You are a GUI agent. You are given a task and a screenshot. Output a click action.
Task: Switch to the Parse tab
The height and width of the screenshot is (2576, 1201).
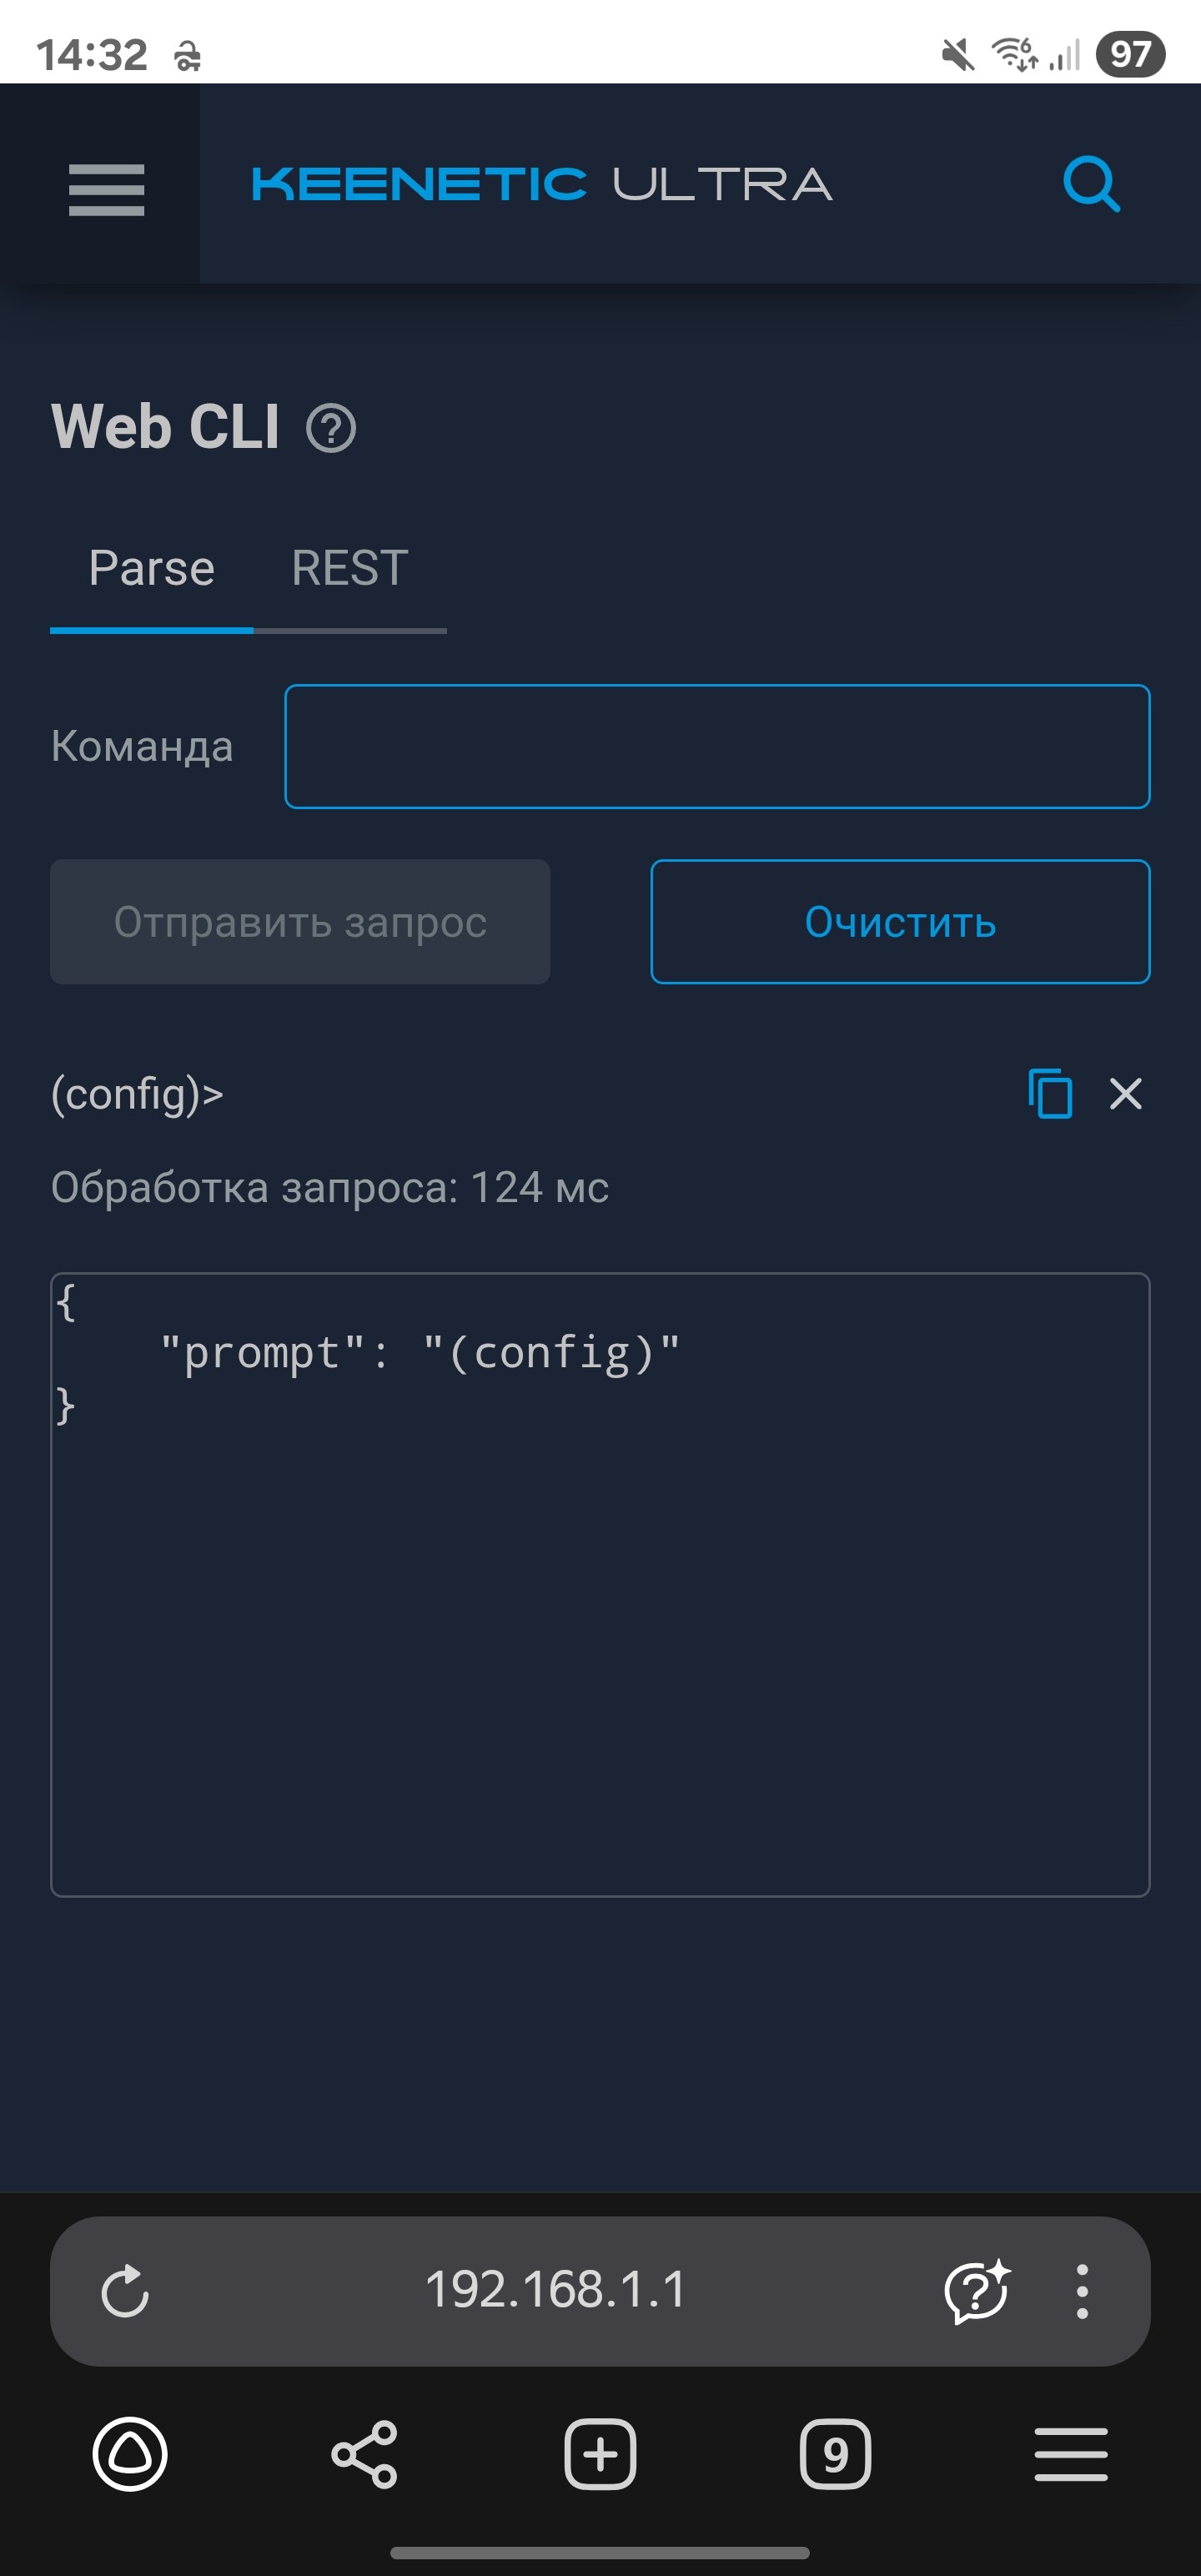pyautogui.click(x=152, y=569)
